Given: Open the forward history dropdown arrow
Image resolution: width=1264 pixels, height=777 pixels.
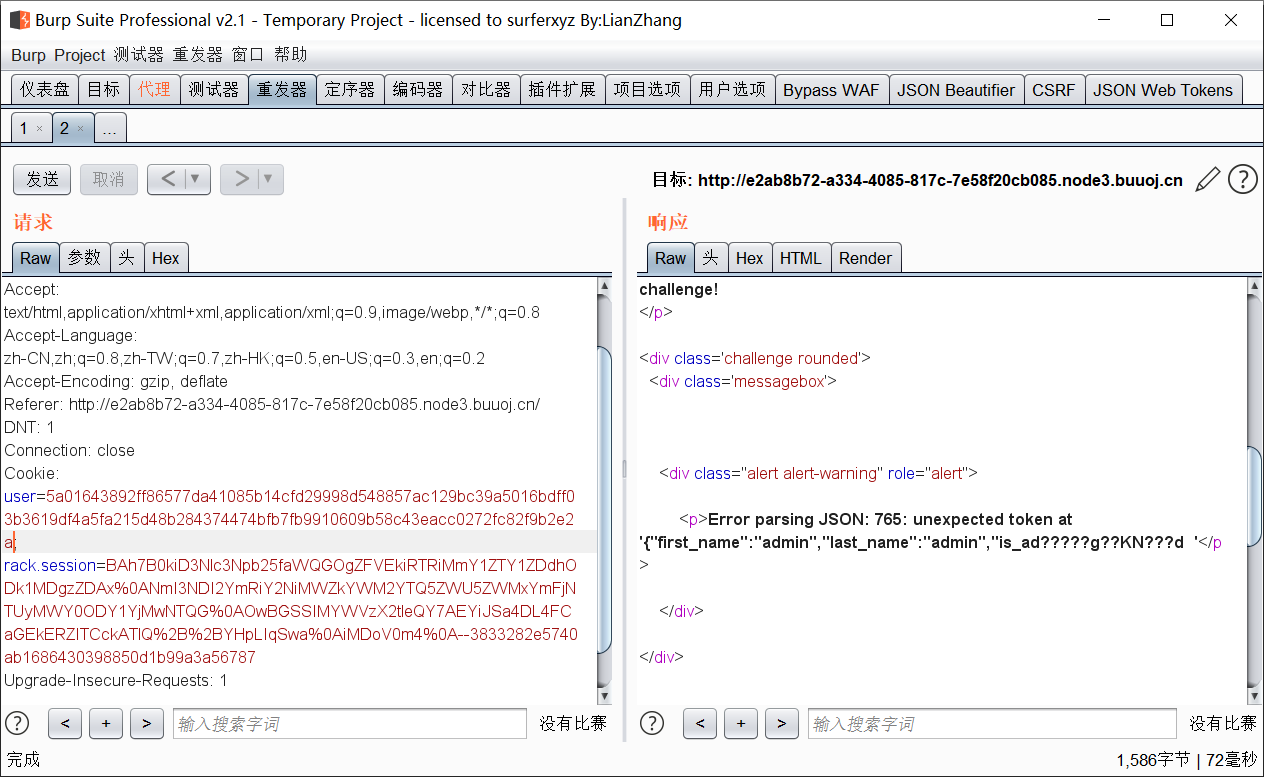Looking at the screenshot, I should 269,179.
